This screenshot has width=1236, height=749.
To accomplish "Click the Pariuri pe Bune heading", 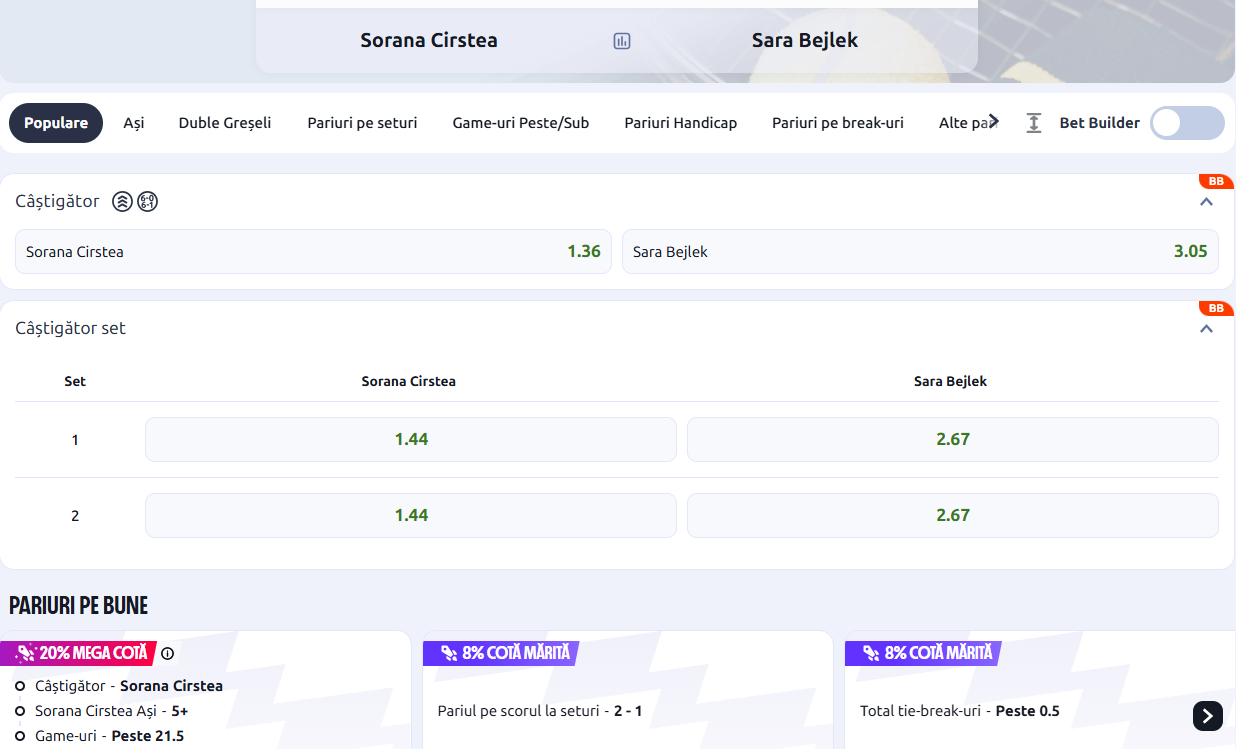I will pos(79,605).
